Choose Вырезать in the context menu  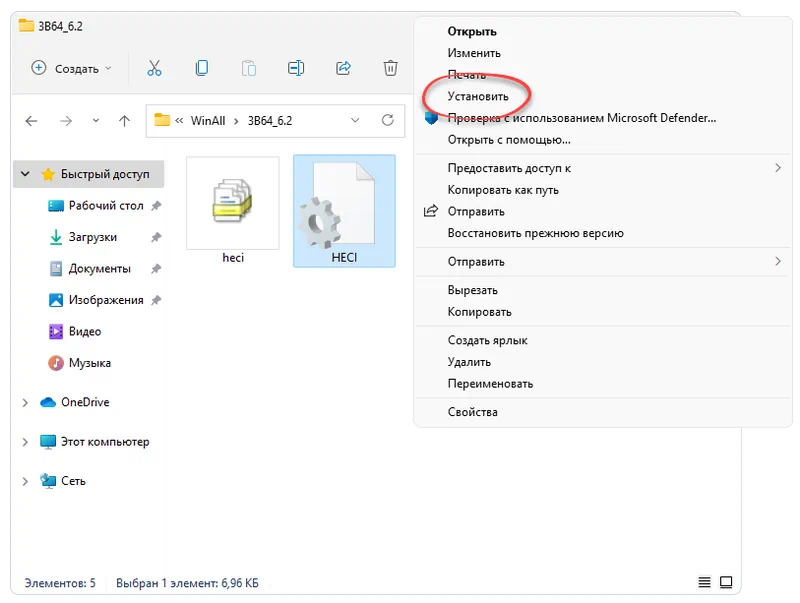pos(472,290)
